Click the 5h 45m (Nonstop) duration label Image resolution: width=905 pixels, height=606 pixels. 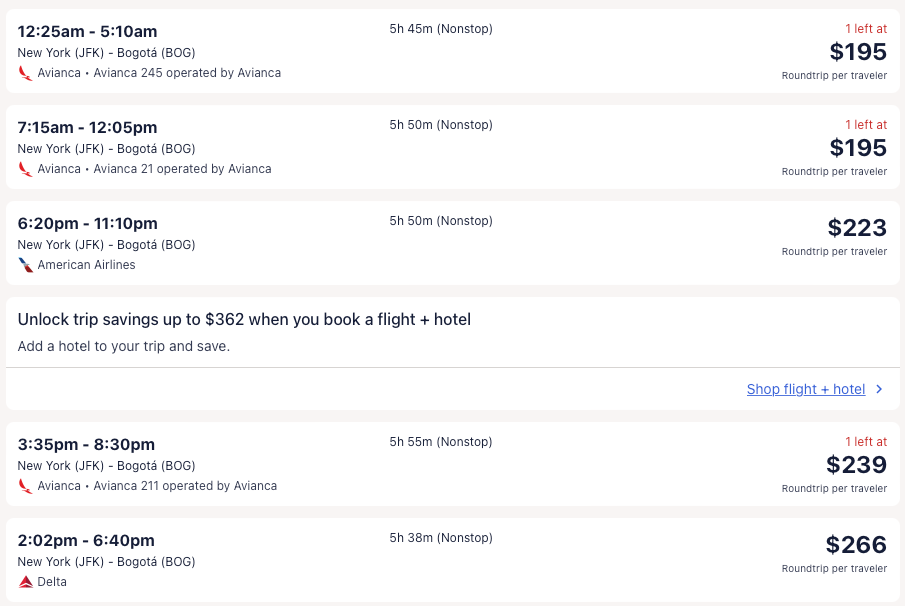tap(441, 29)
